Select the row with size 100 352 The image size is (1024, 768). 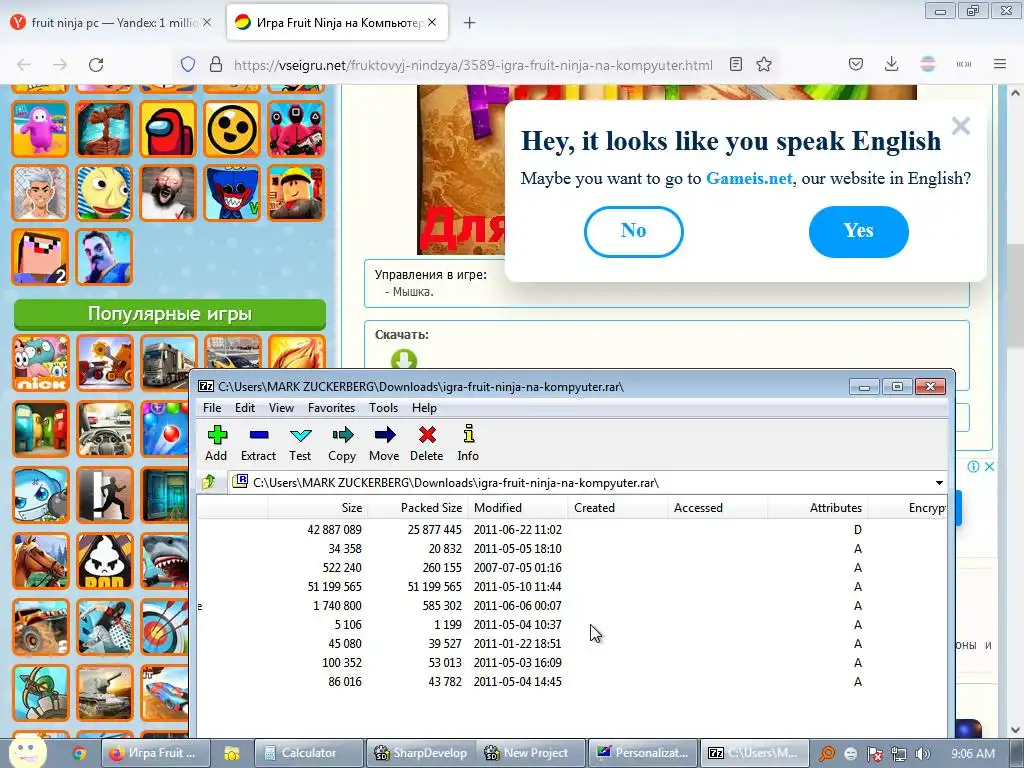[573, 663]
